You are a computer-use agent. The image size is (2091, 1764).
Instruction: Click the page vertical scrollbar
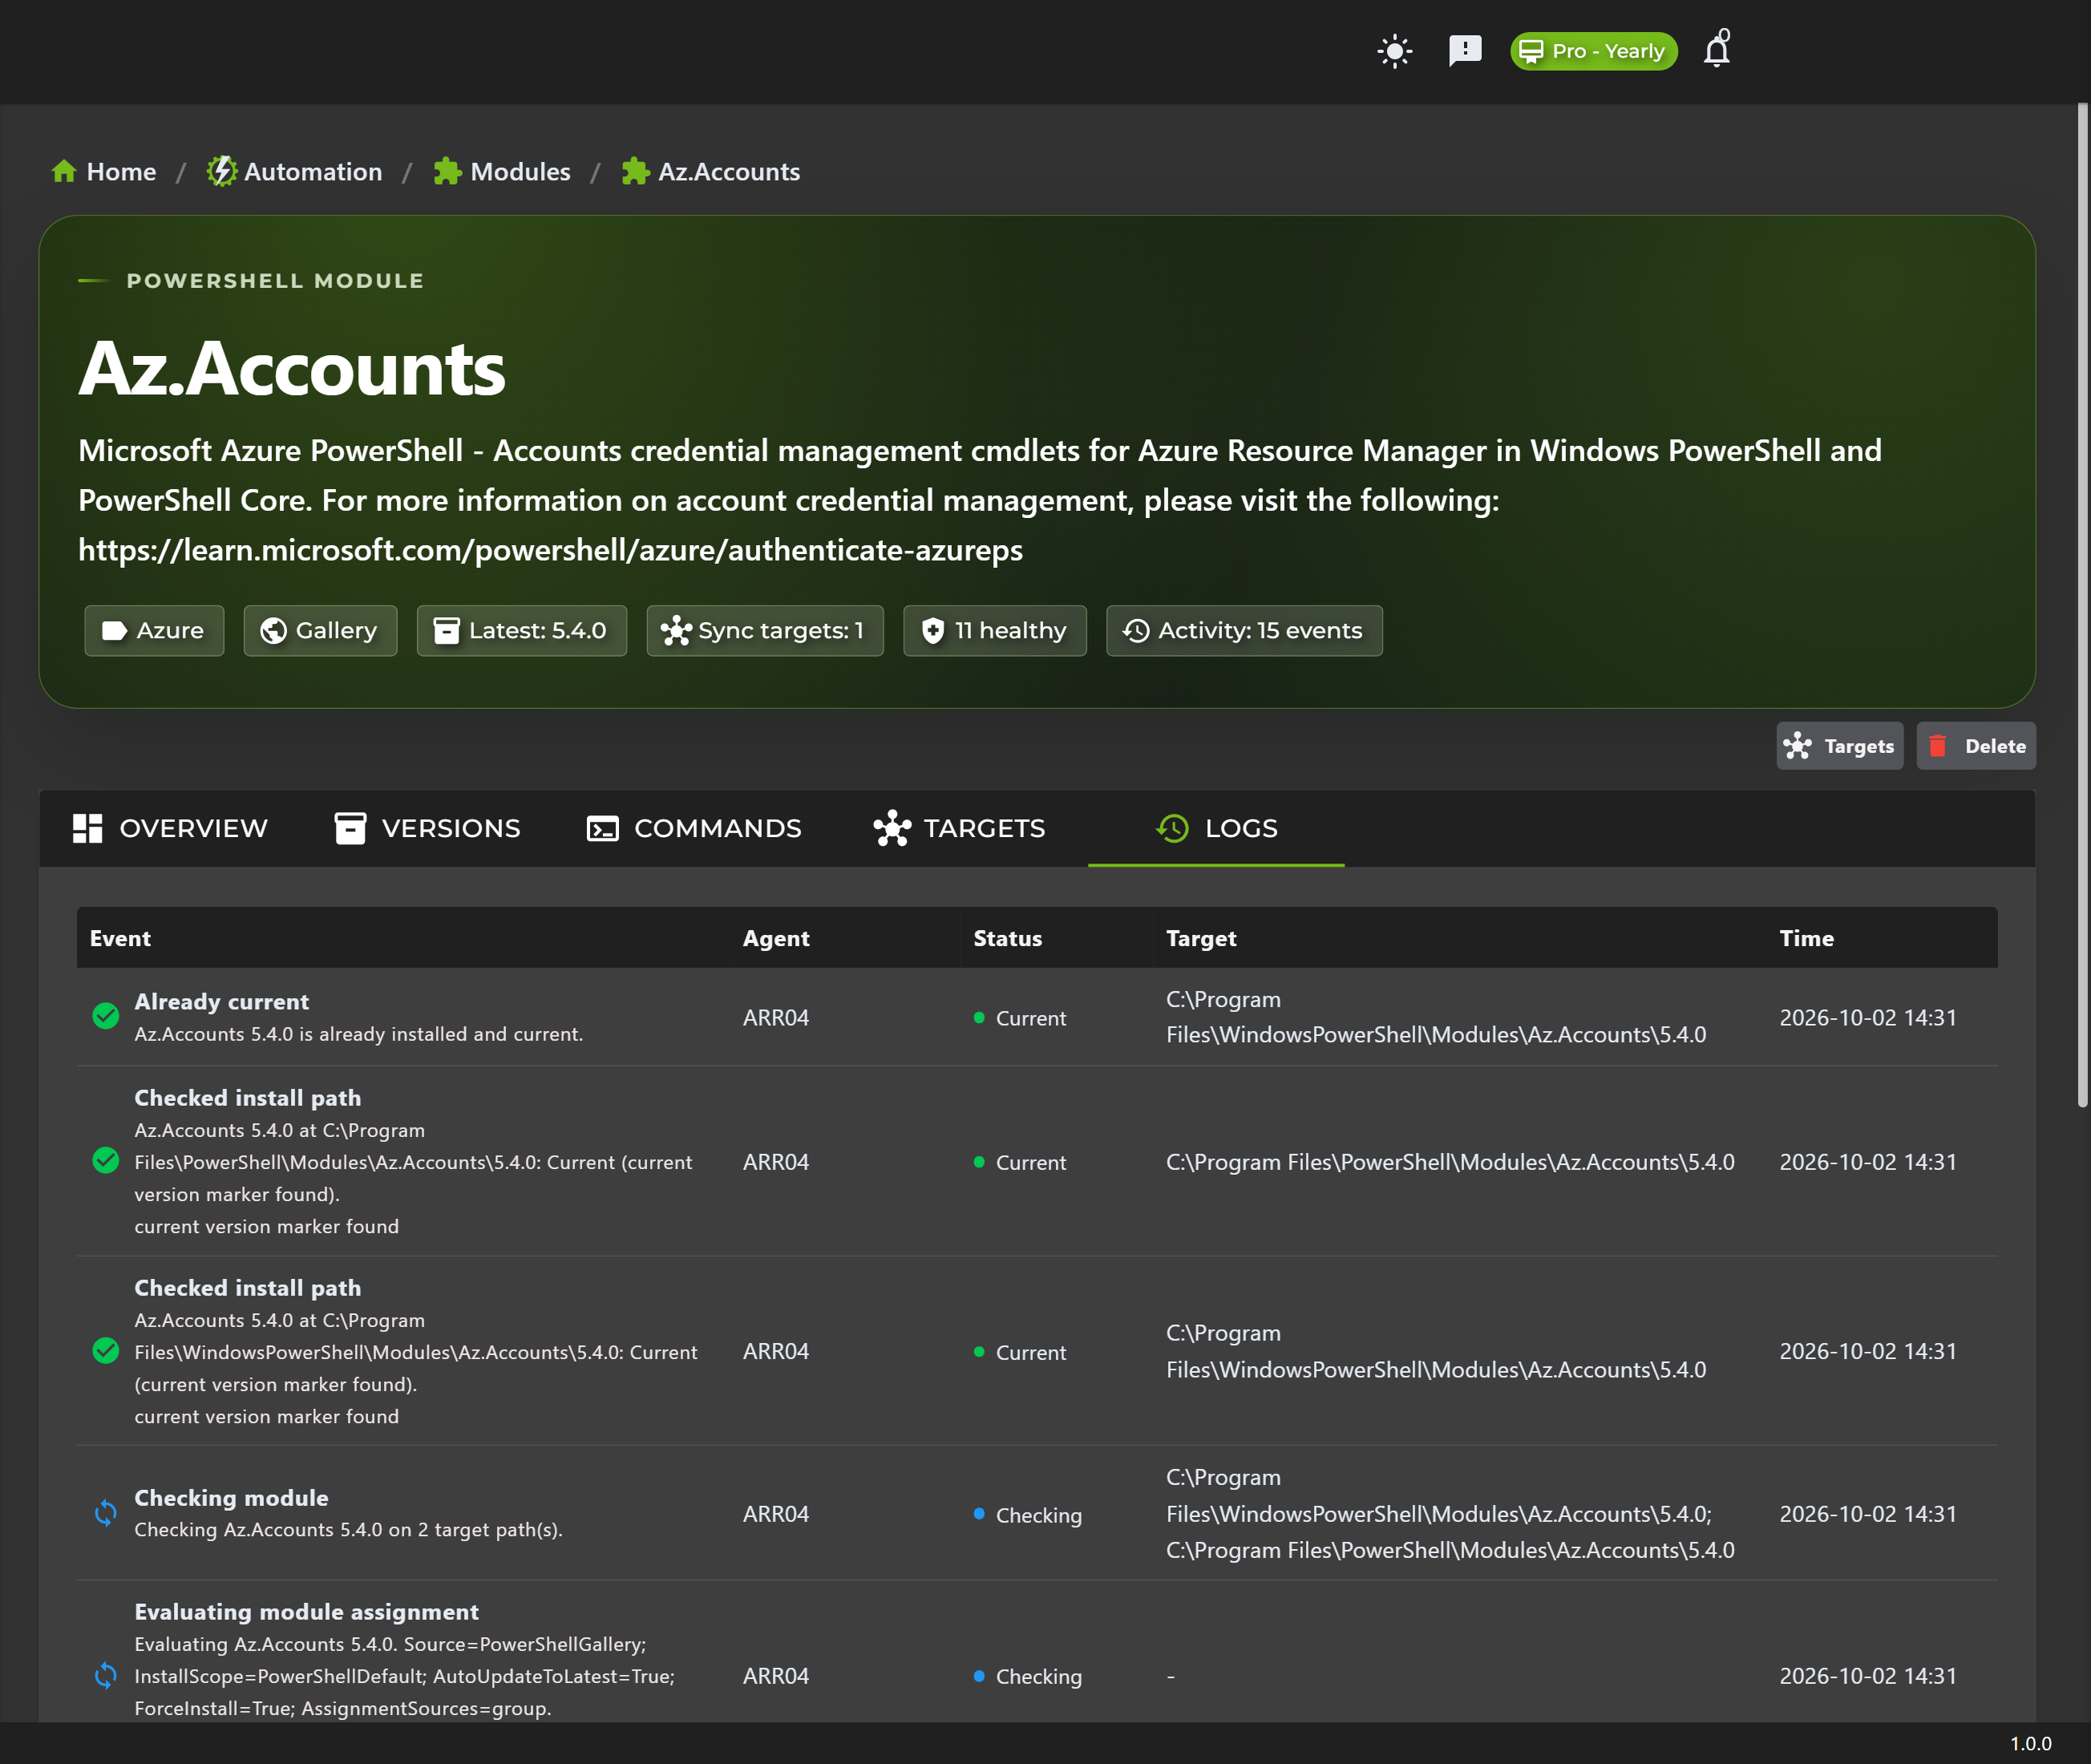(x=2083, y=605)
